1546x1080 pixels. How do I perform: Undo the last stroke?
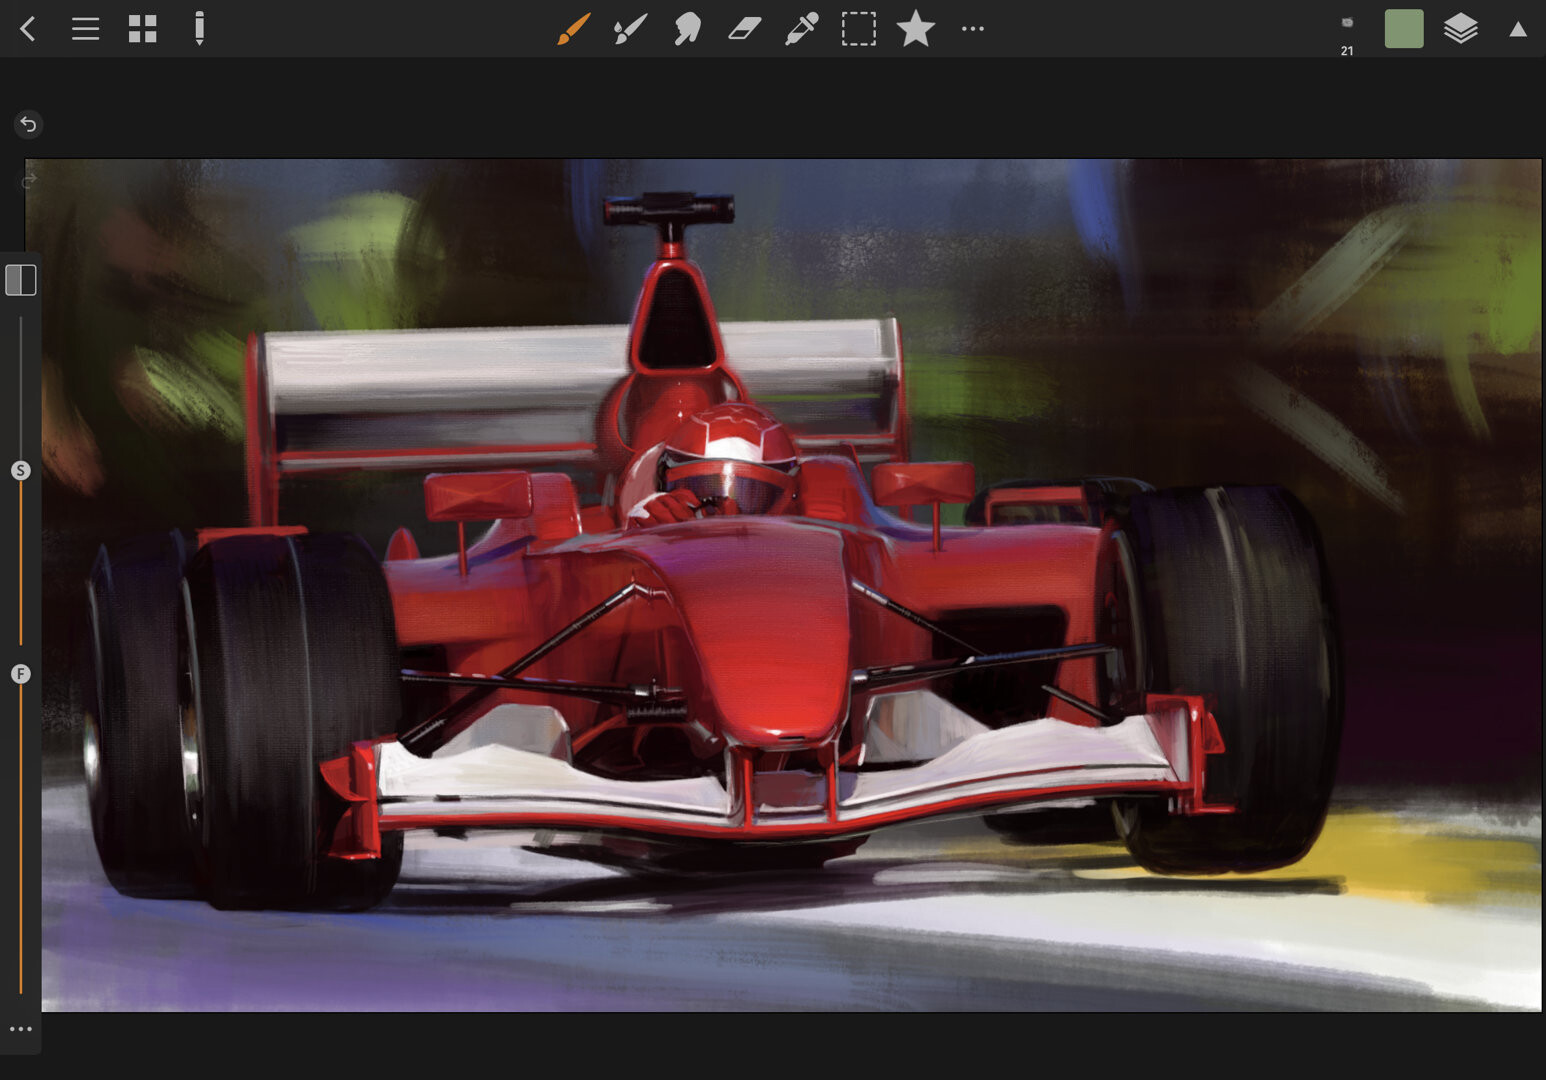point(28,124)
